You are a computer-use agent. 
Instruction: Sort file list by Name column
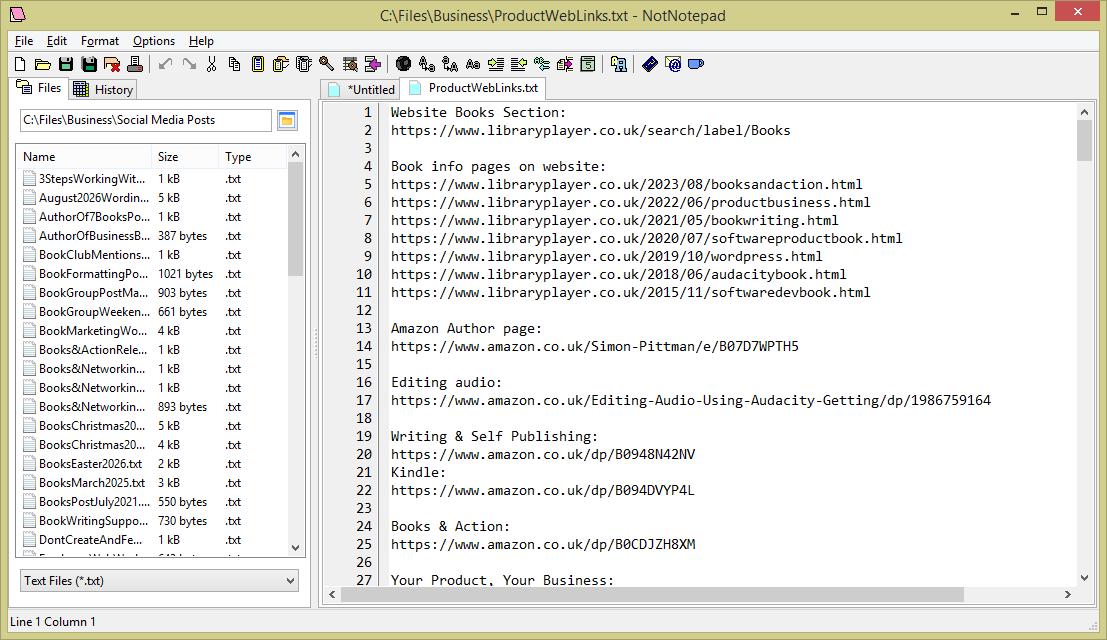85,157
